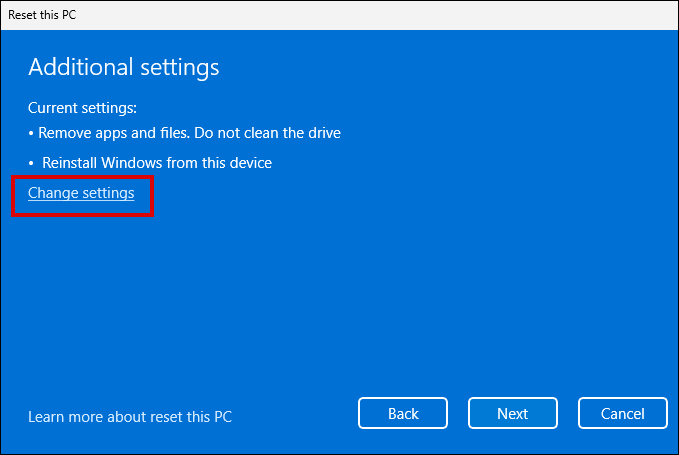Proceed with the Next button
The image size is (679, 455).
click(512, 413)
